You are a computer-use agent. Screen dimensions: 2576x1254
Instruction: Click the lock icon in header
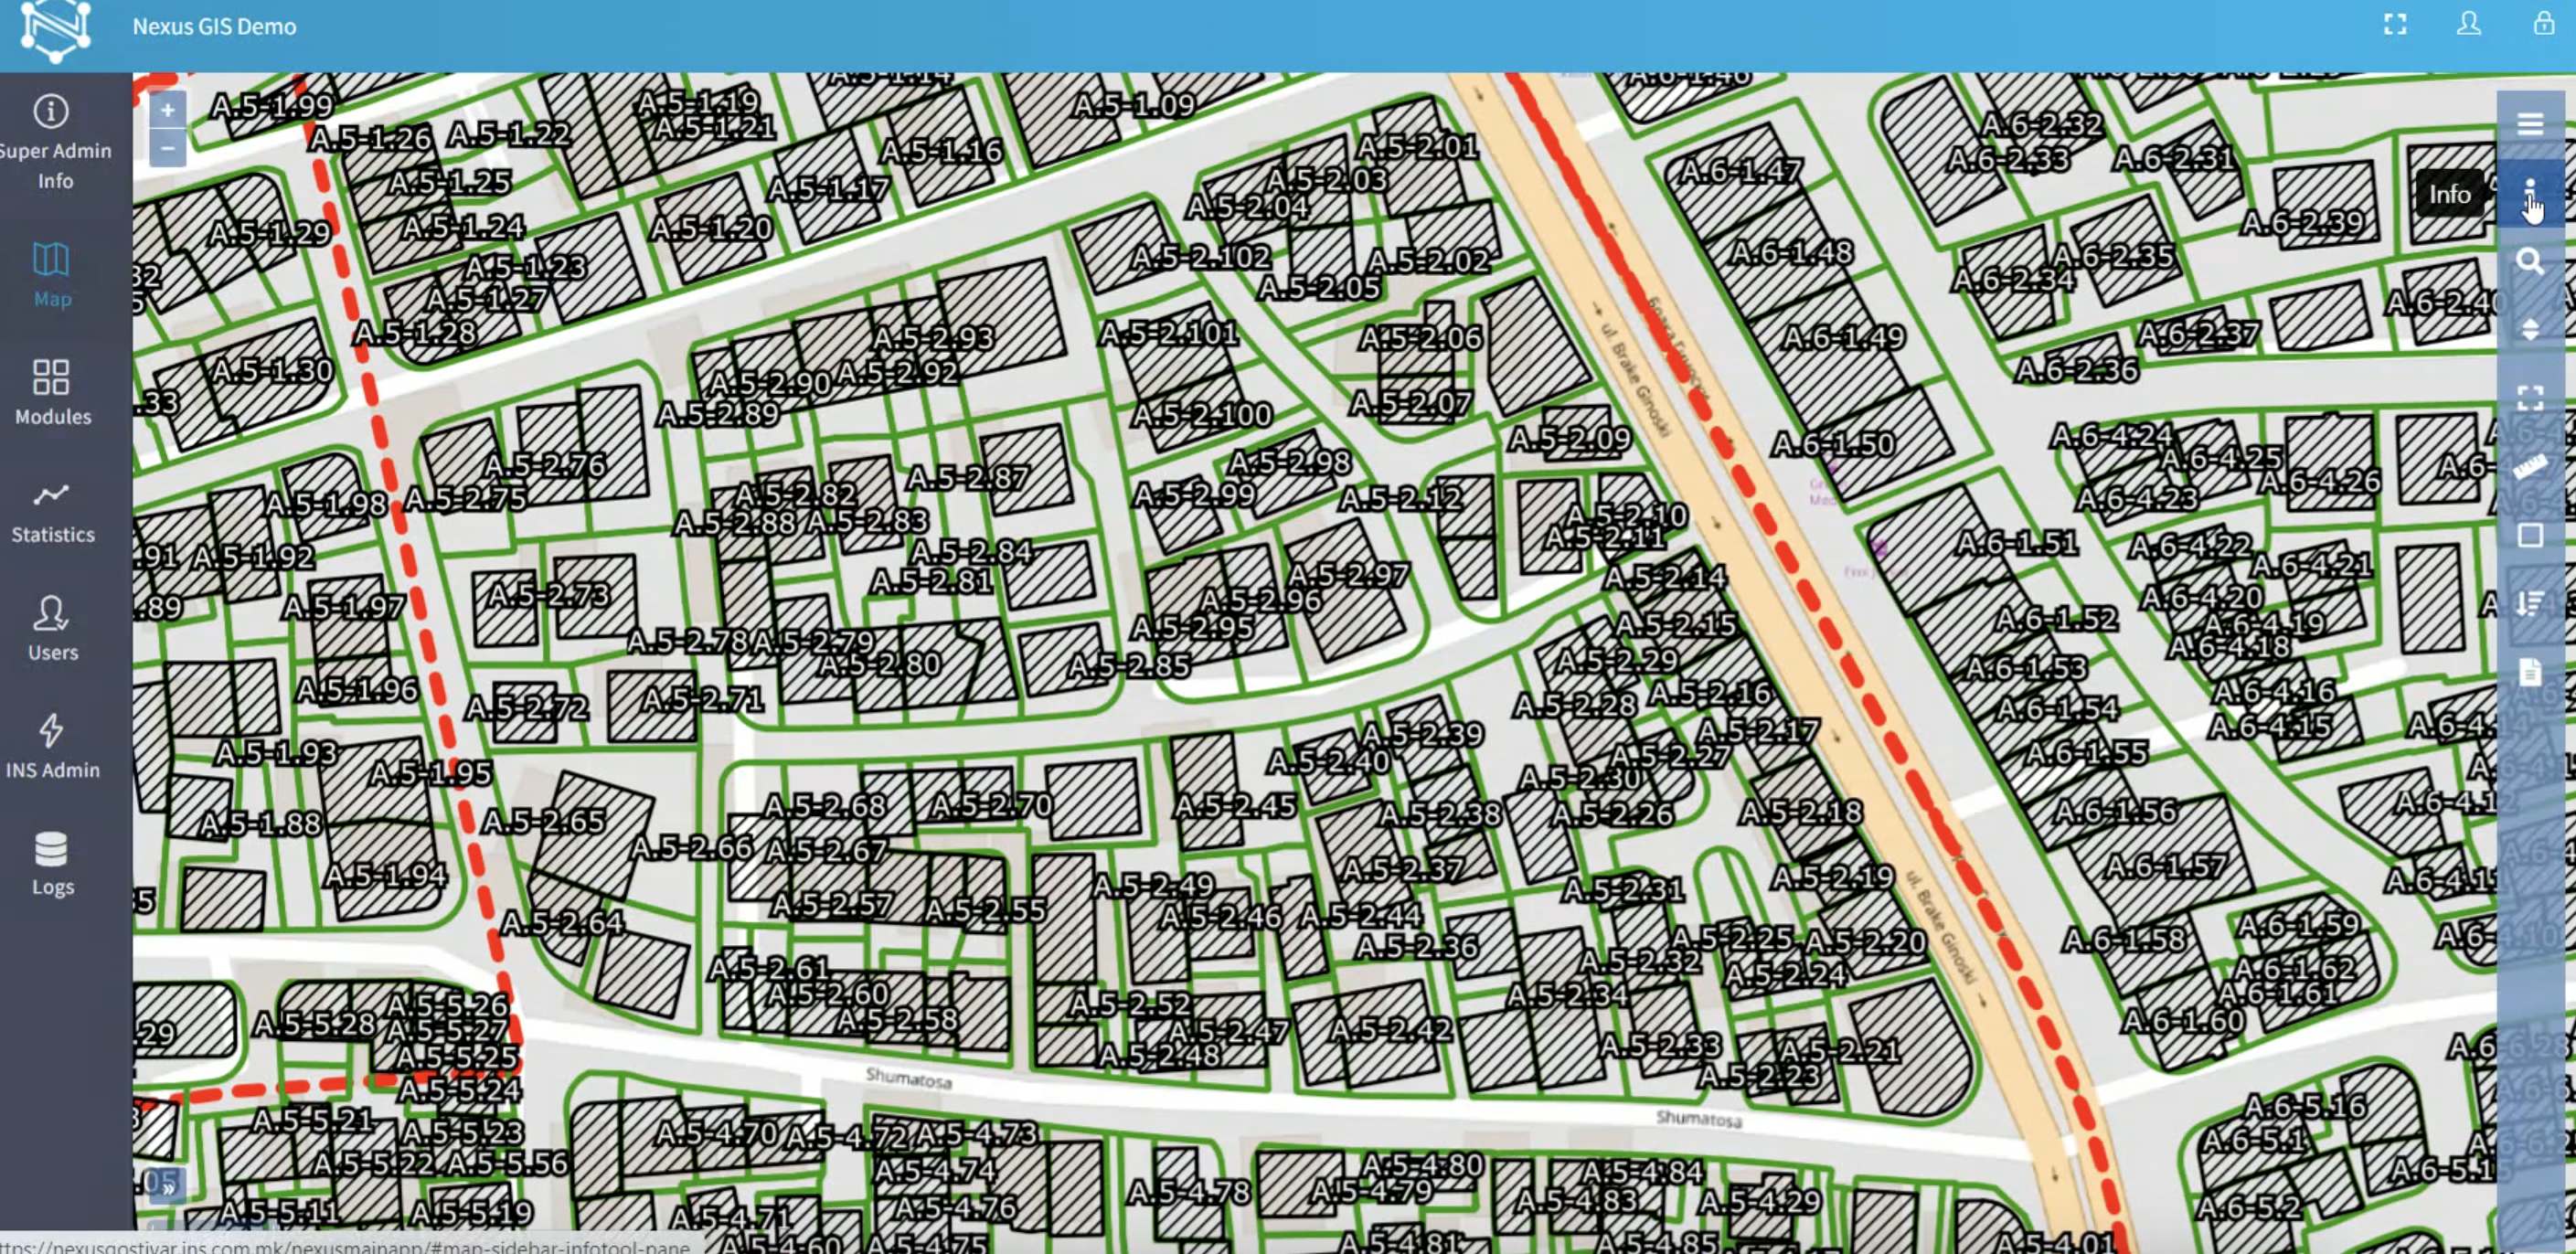pos(2544,22)
